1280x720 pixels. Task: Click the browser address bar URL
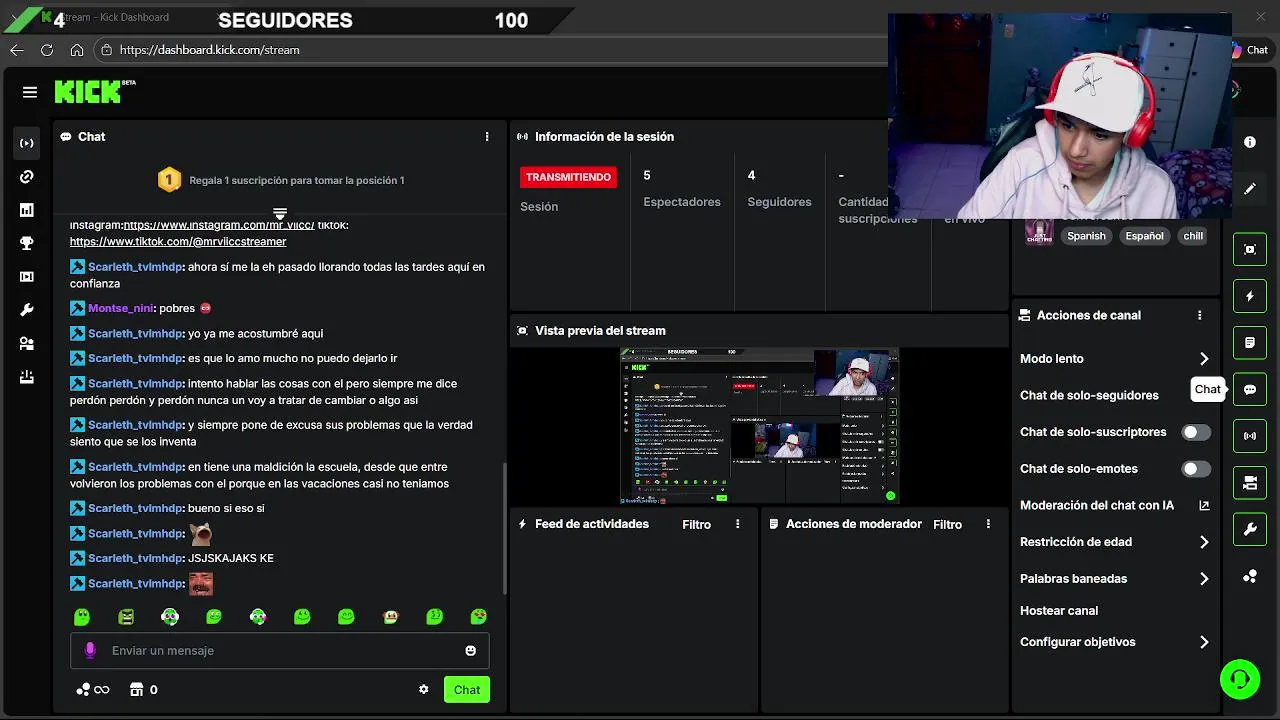[210, 50]
